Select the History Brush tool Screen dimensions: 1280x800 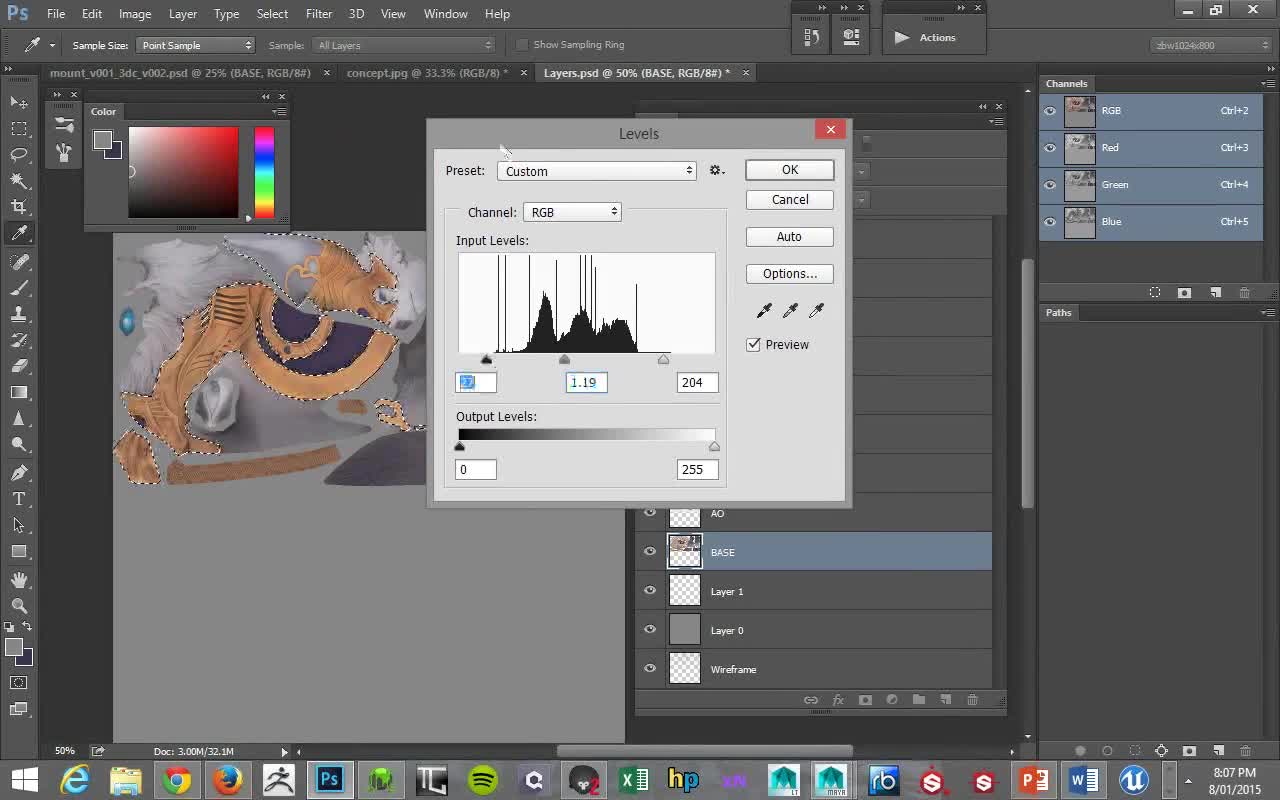pyautogui.click(x=19, y=340)
